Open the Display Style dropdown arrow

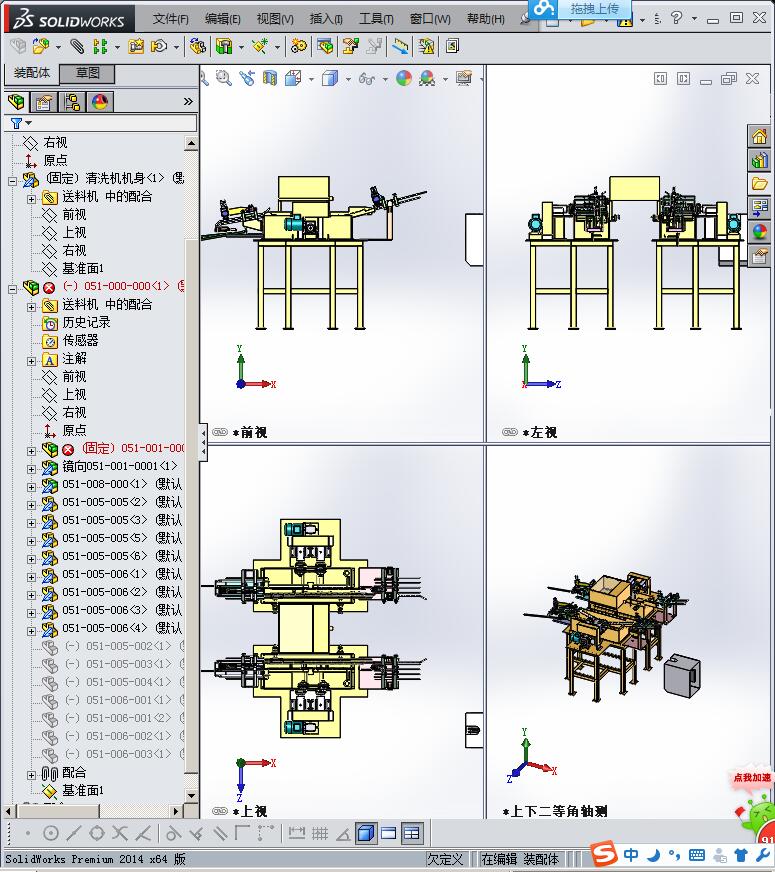[x=348, y=80]
